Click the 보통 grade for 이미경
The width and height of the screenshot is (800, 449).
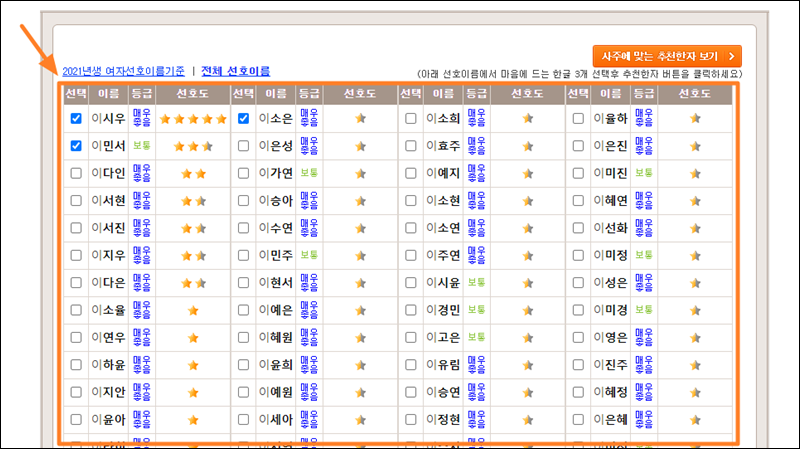[x=644, y=310]
